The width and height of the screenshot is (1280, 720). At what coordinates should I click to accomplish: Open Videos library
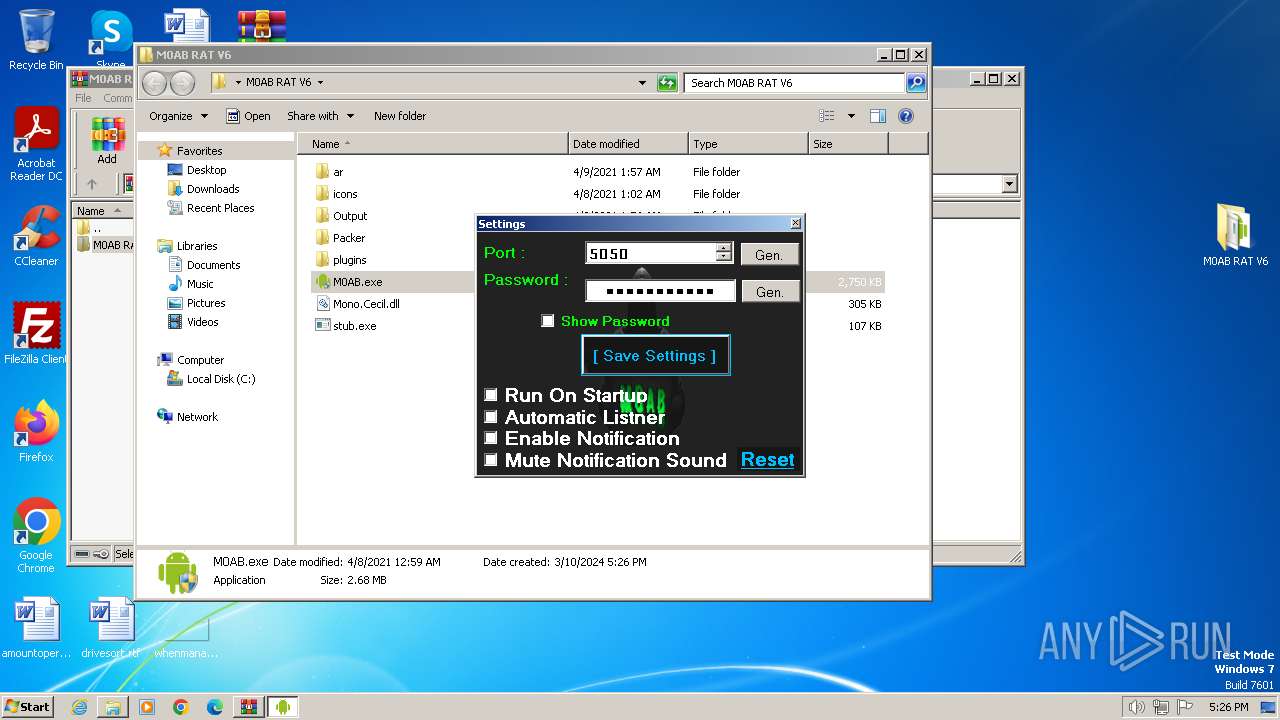pyautogui.click(x=202, y=322)
